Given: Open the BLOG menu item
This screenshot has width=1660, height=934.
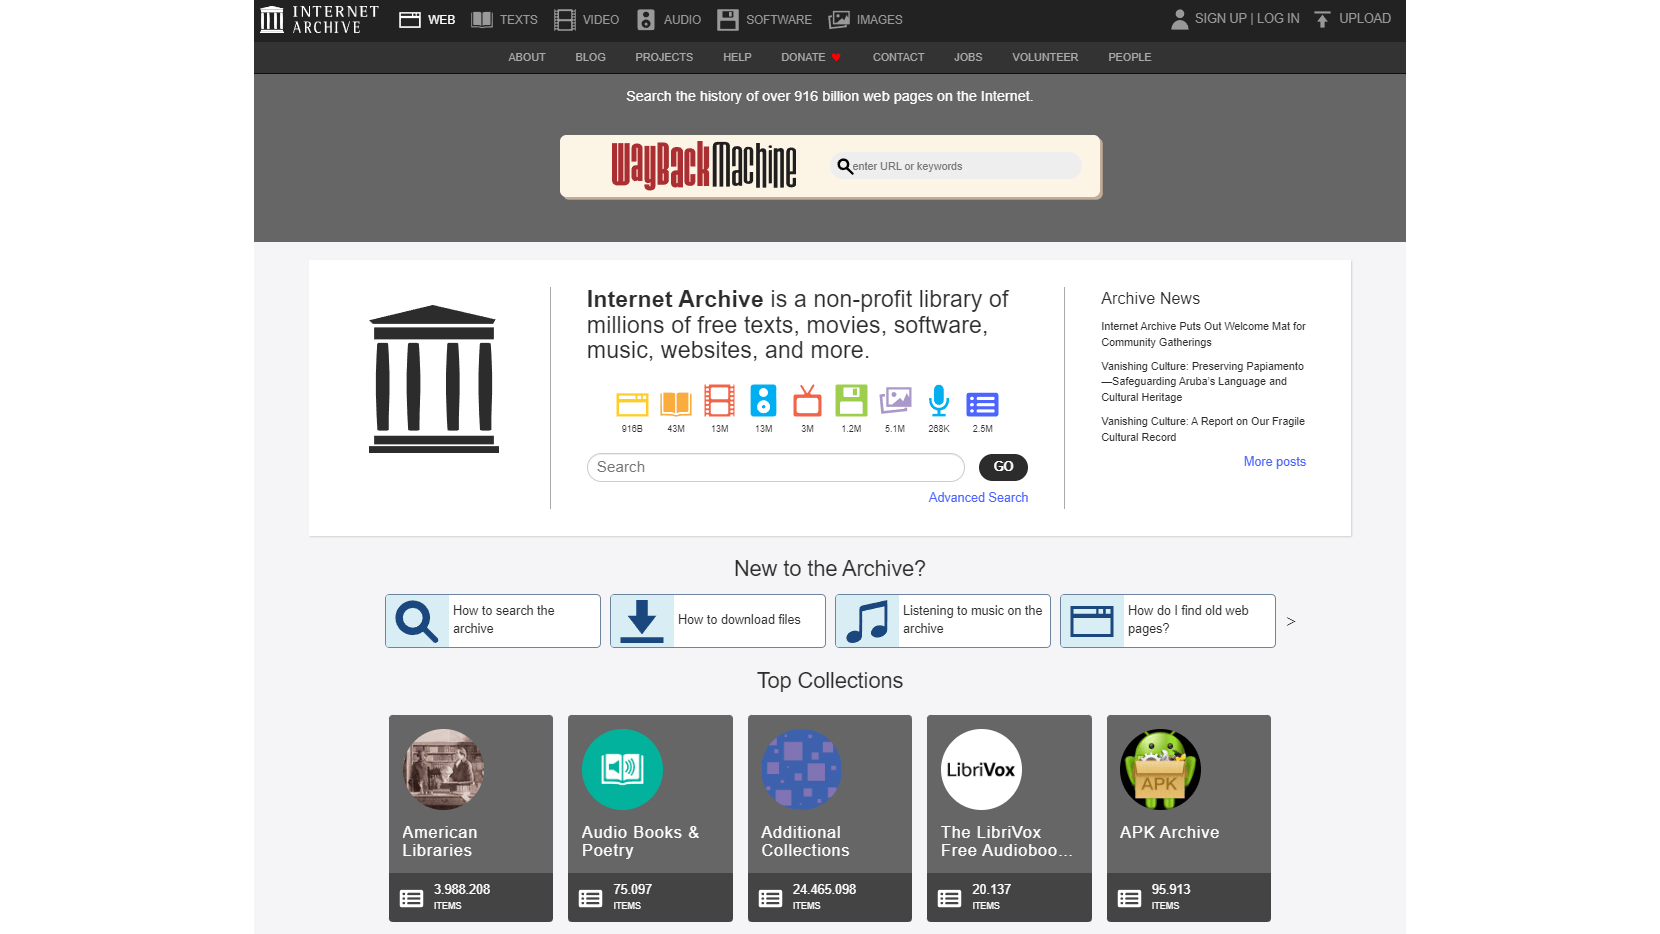Looking at the screenshot, I should [x=591, y=57].
